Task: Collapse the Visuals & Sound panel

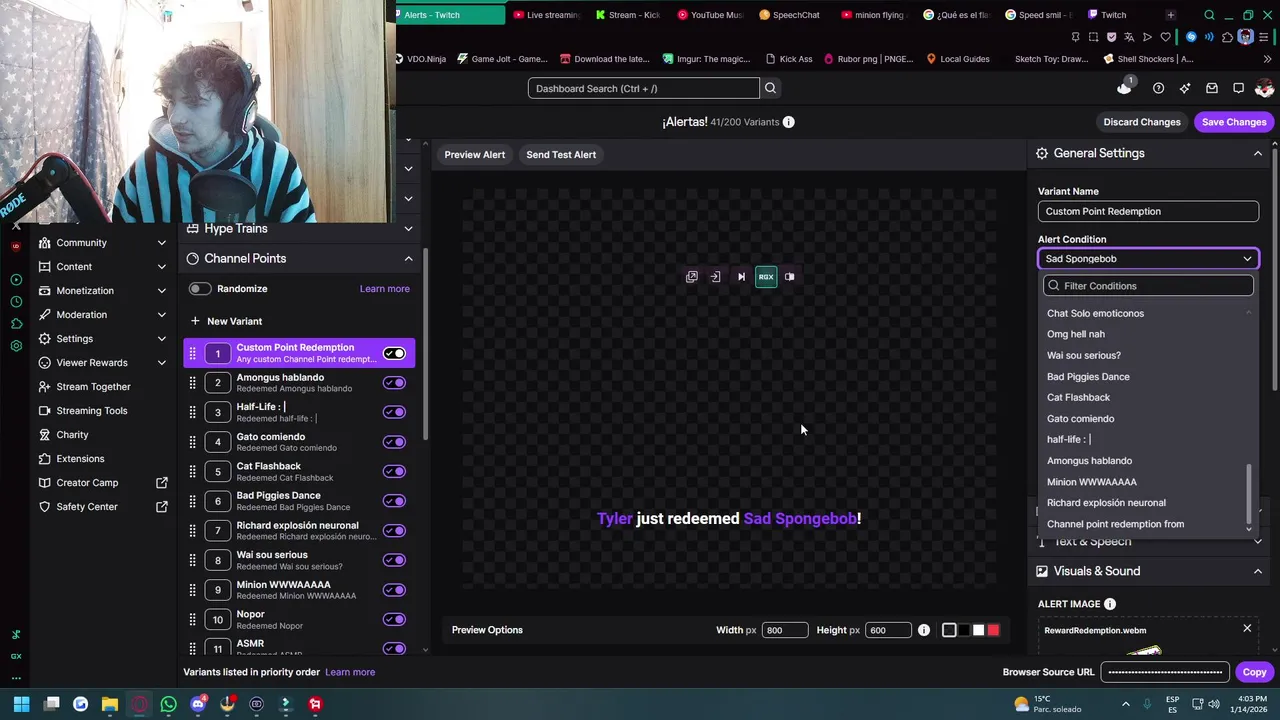Action: (1258, 571)
